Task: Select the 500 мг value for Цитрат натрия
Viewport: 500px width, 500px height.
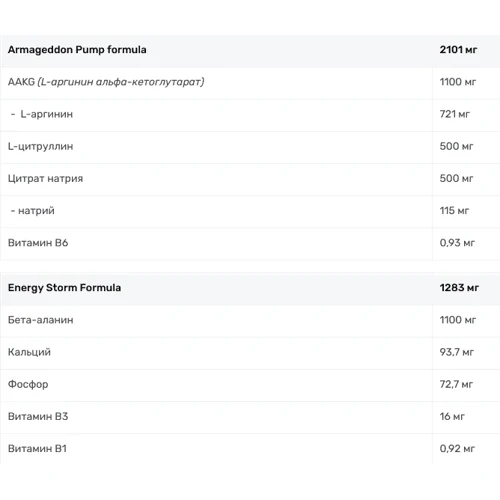Action: tap(456, 178)
